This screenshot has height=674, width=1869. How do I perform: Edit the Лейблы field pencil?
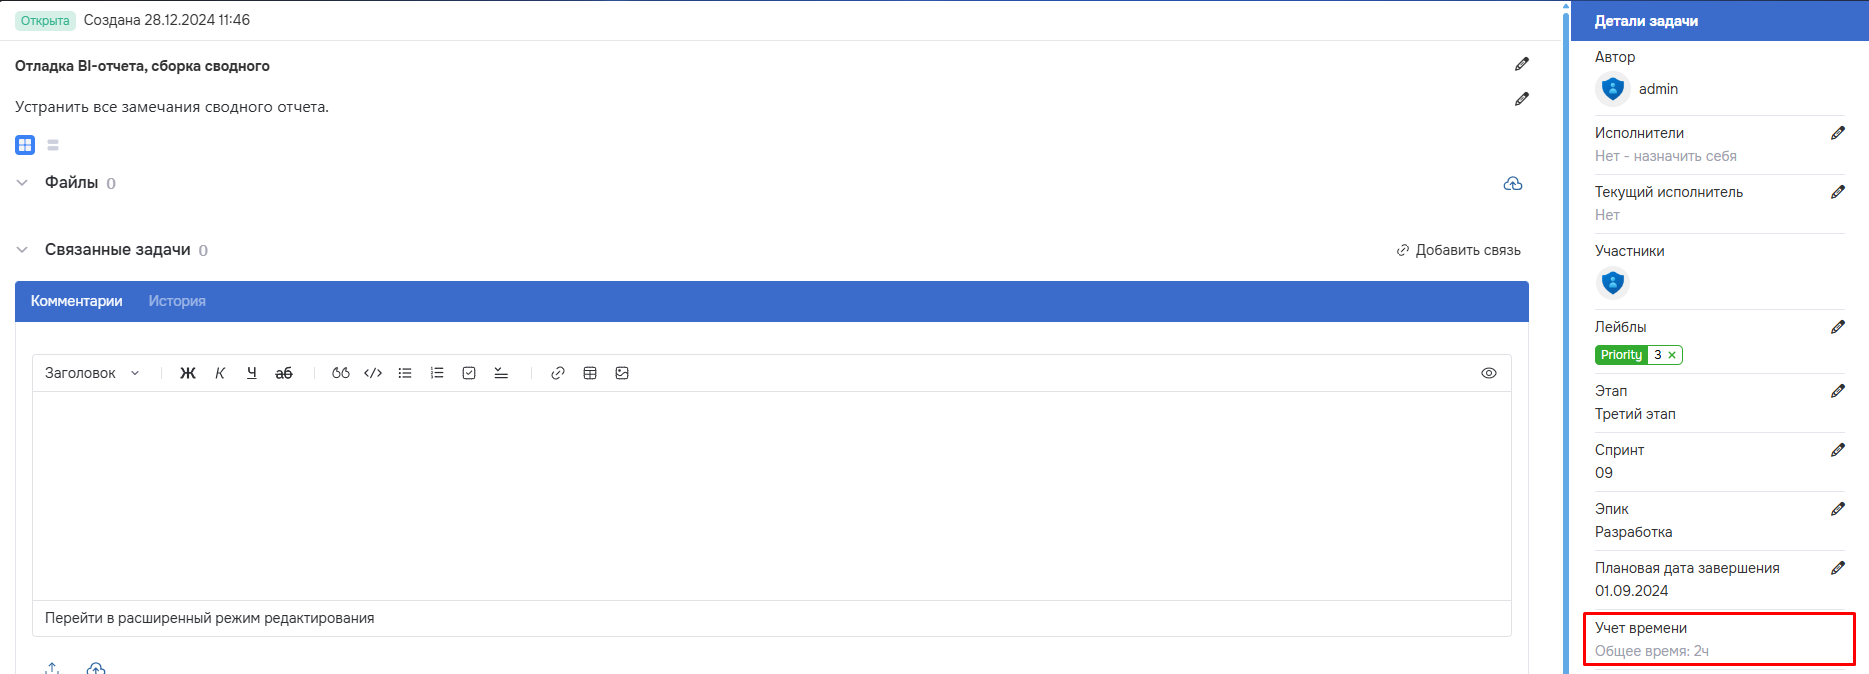[x=1837, y=327]
